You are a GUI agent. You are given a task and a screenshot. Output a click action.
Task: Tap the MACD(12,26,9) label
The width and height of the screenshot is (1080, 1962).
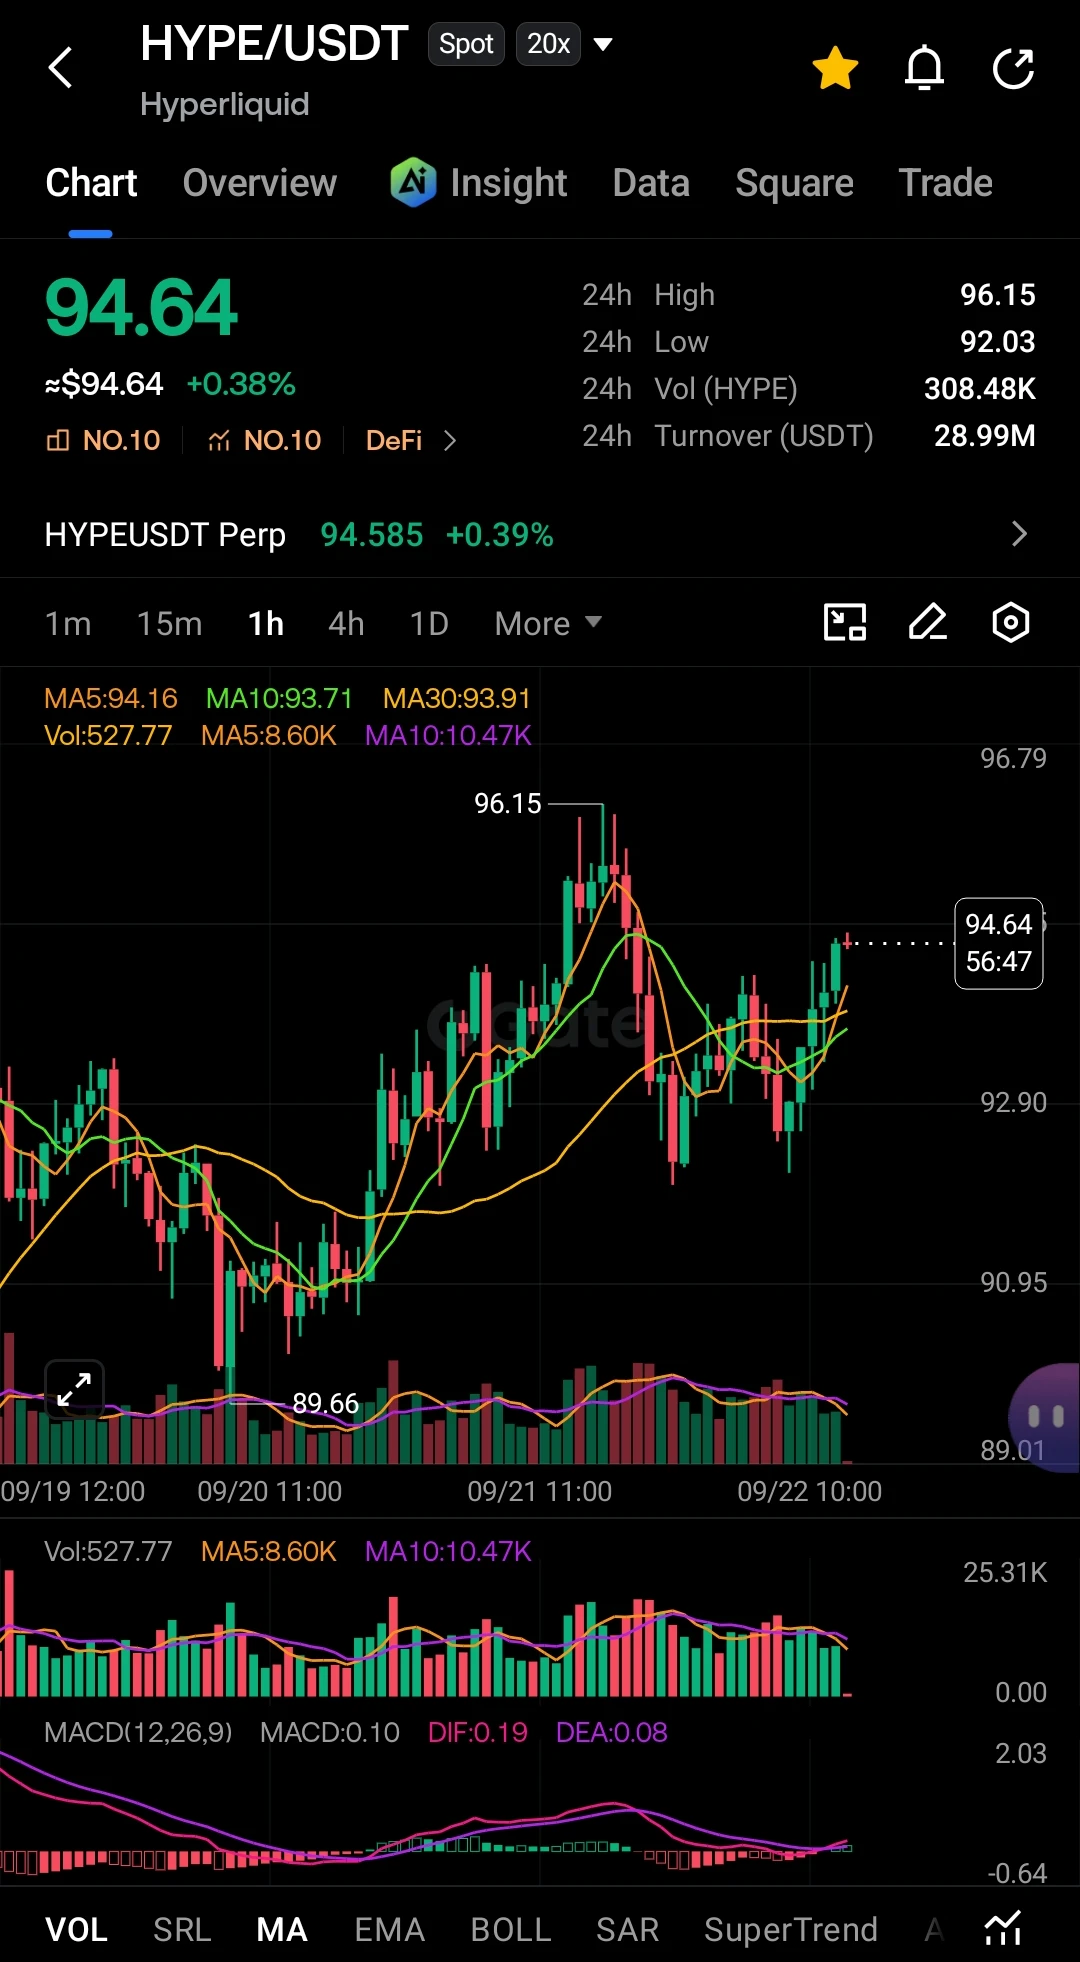tap(138, 1733)
